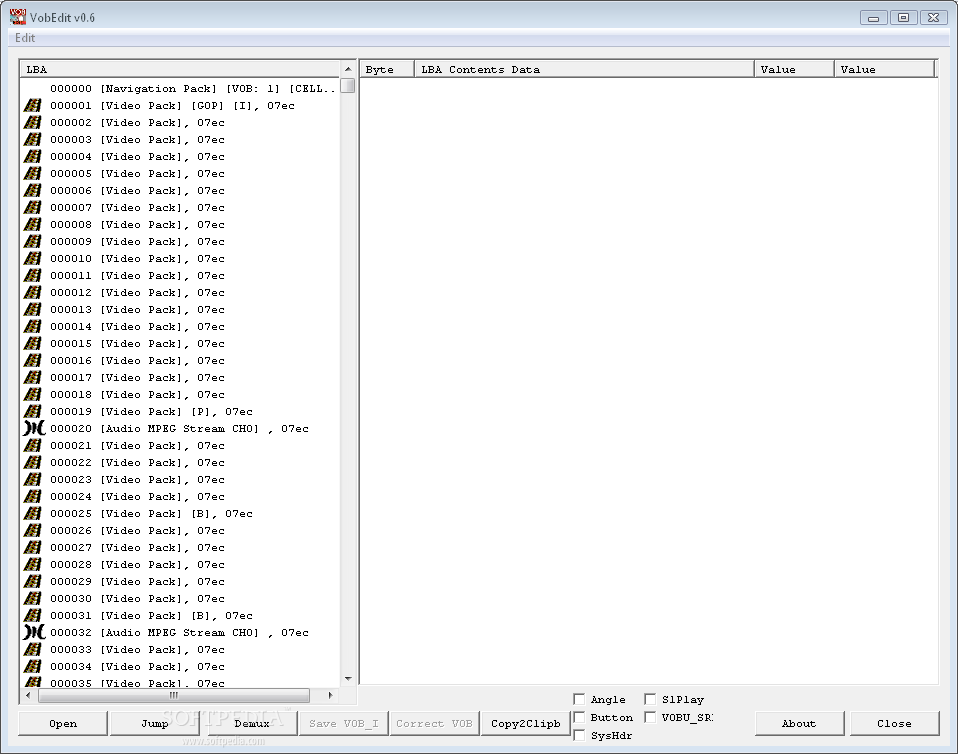Click the VobEdit app icon in title bar
Screen dimensions: 958x754
click(18, 16)
